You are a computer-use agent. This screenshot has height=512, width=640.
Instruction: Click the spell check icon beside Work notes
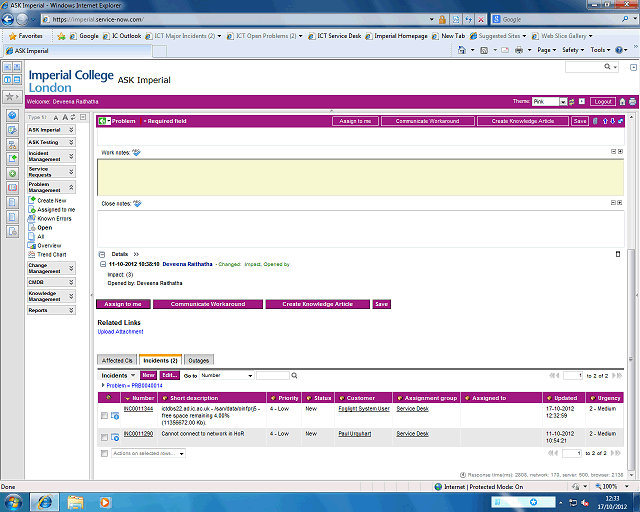pos(137,152)
